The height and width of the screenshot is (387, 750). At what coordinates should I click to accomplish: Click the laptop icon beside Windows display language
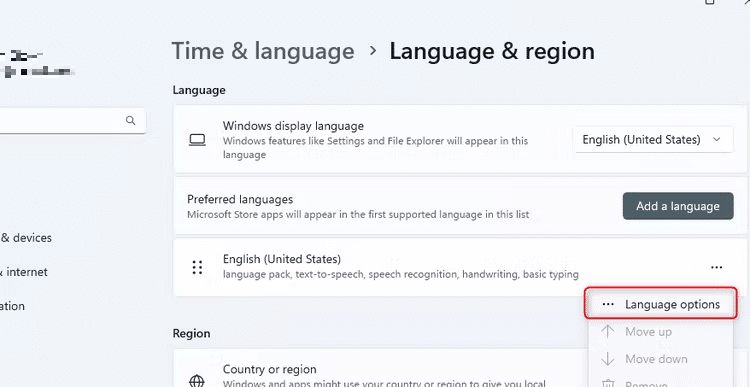(197, 140)
